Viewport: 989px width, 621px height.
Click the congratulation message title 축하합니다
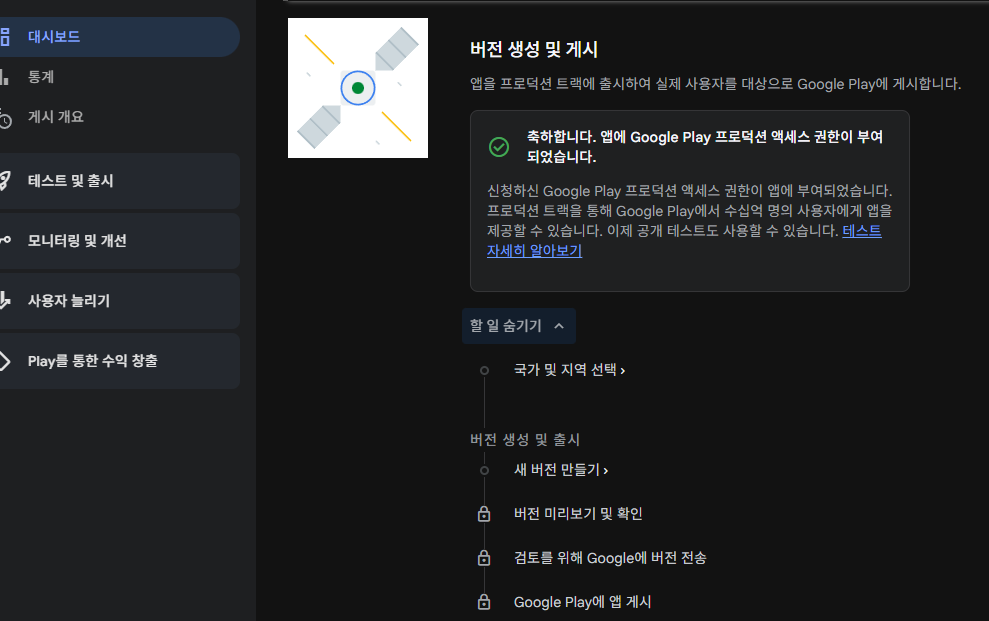coord(705,146)
